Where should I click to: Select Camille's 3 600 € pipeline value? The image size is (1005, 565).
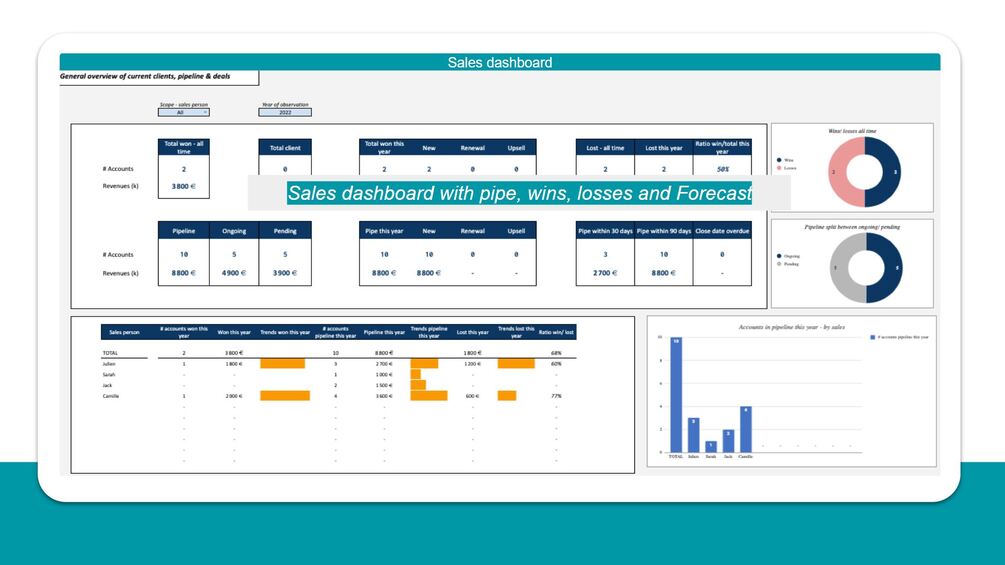tap(384, 397)
